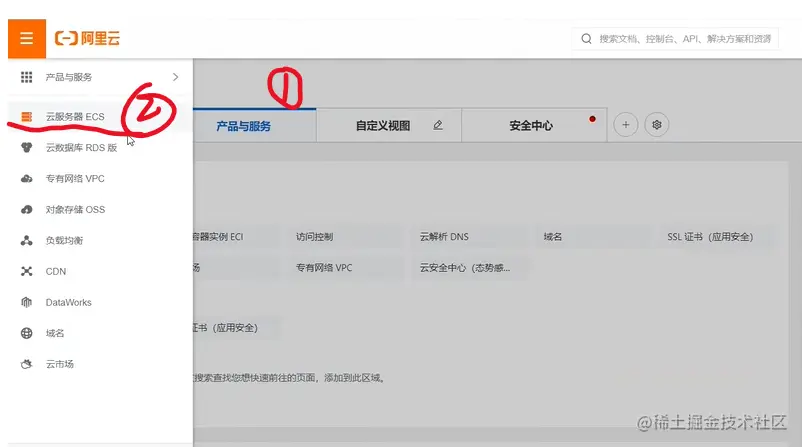Open 云数据库 RDS 版 from the sidebar
The image size is (802, 447).
coord(100,148)
